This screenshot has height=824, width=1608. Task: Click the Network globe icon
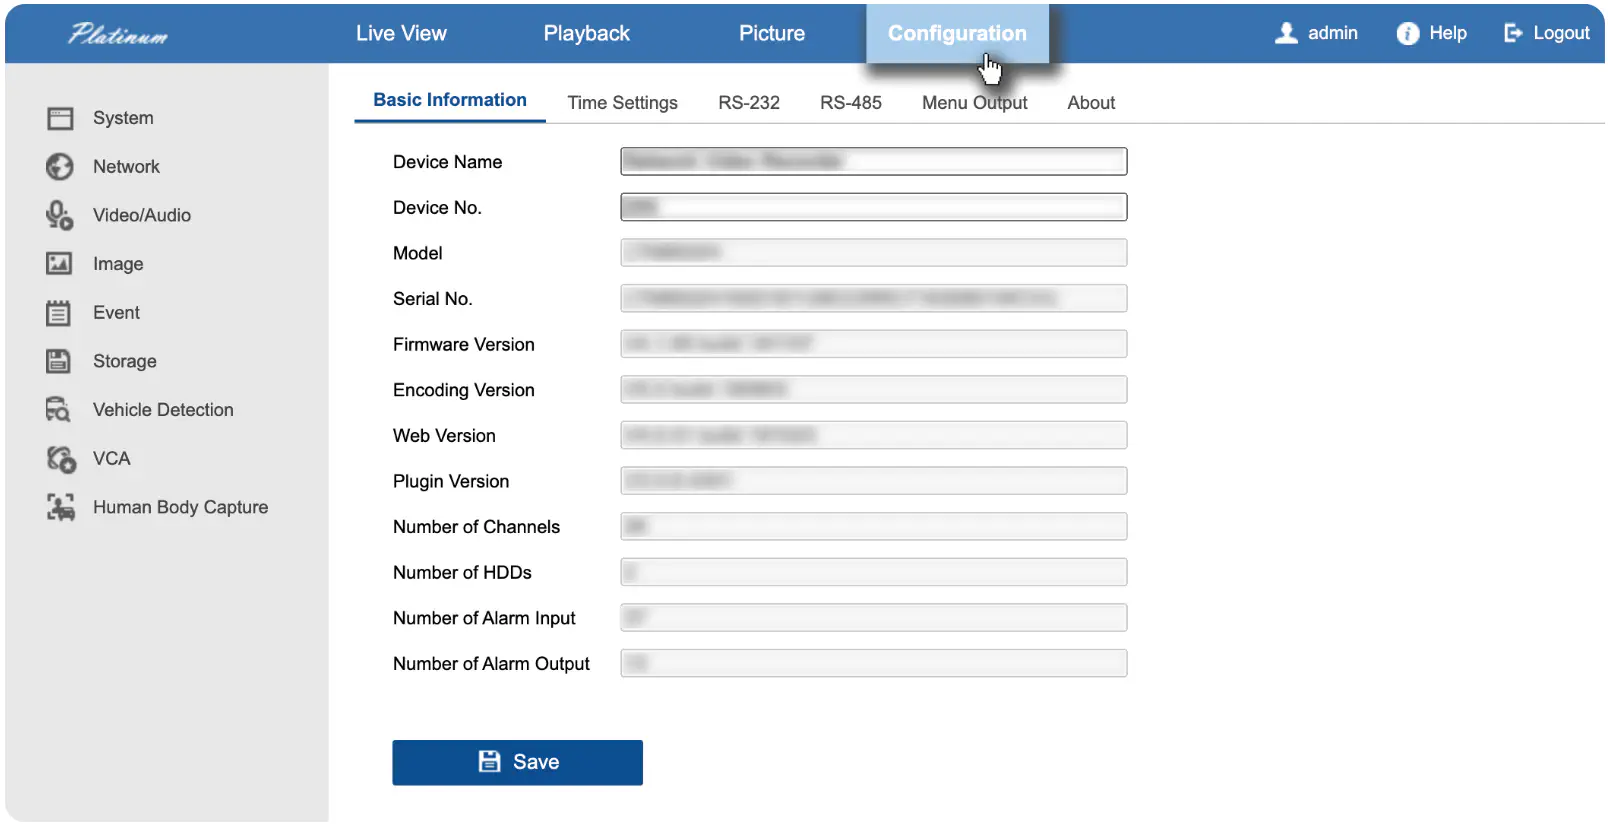(x=60, y=167)
